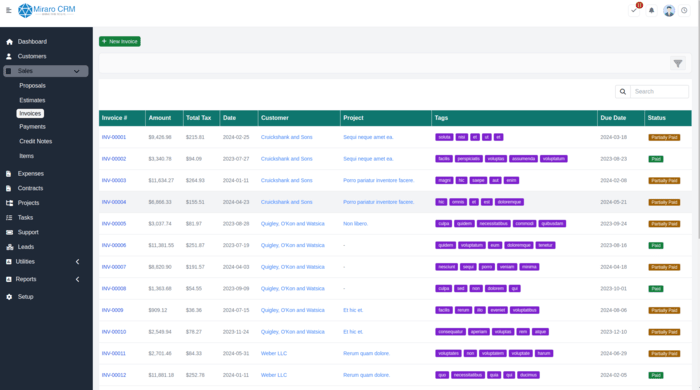
Task: Open the filter funnel icon
Action: 678,64
